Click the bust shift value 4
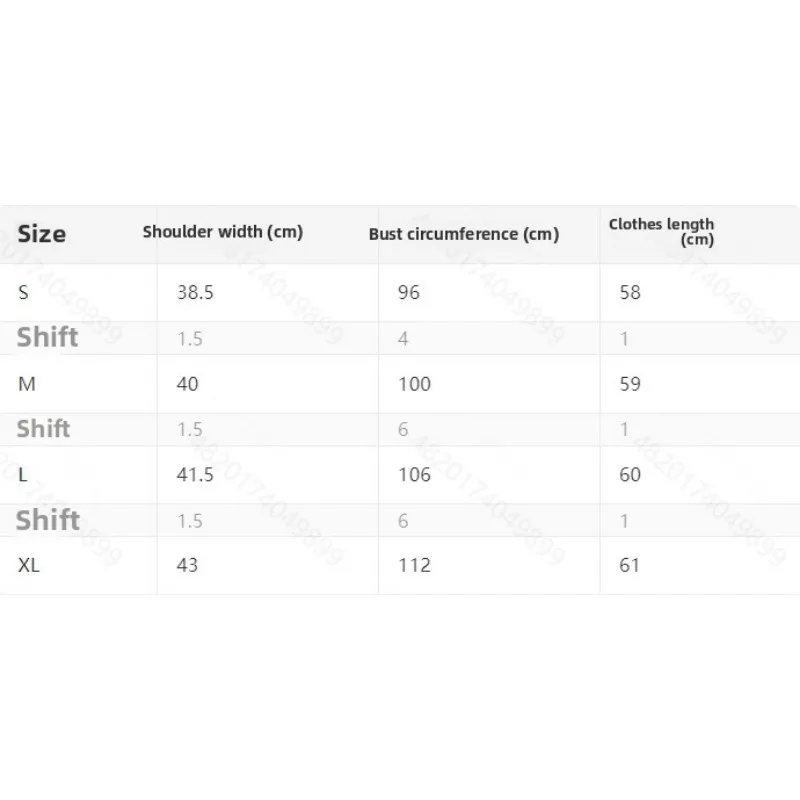This screenshot has width=800, height=800. [x=403, y=339]
